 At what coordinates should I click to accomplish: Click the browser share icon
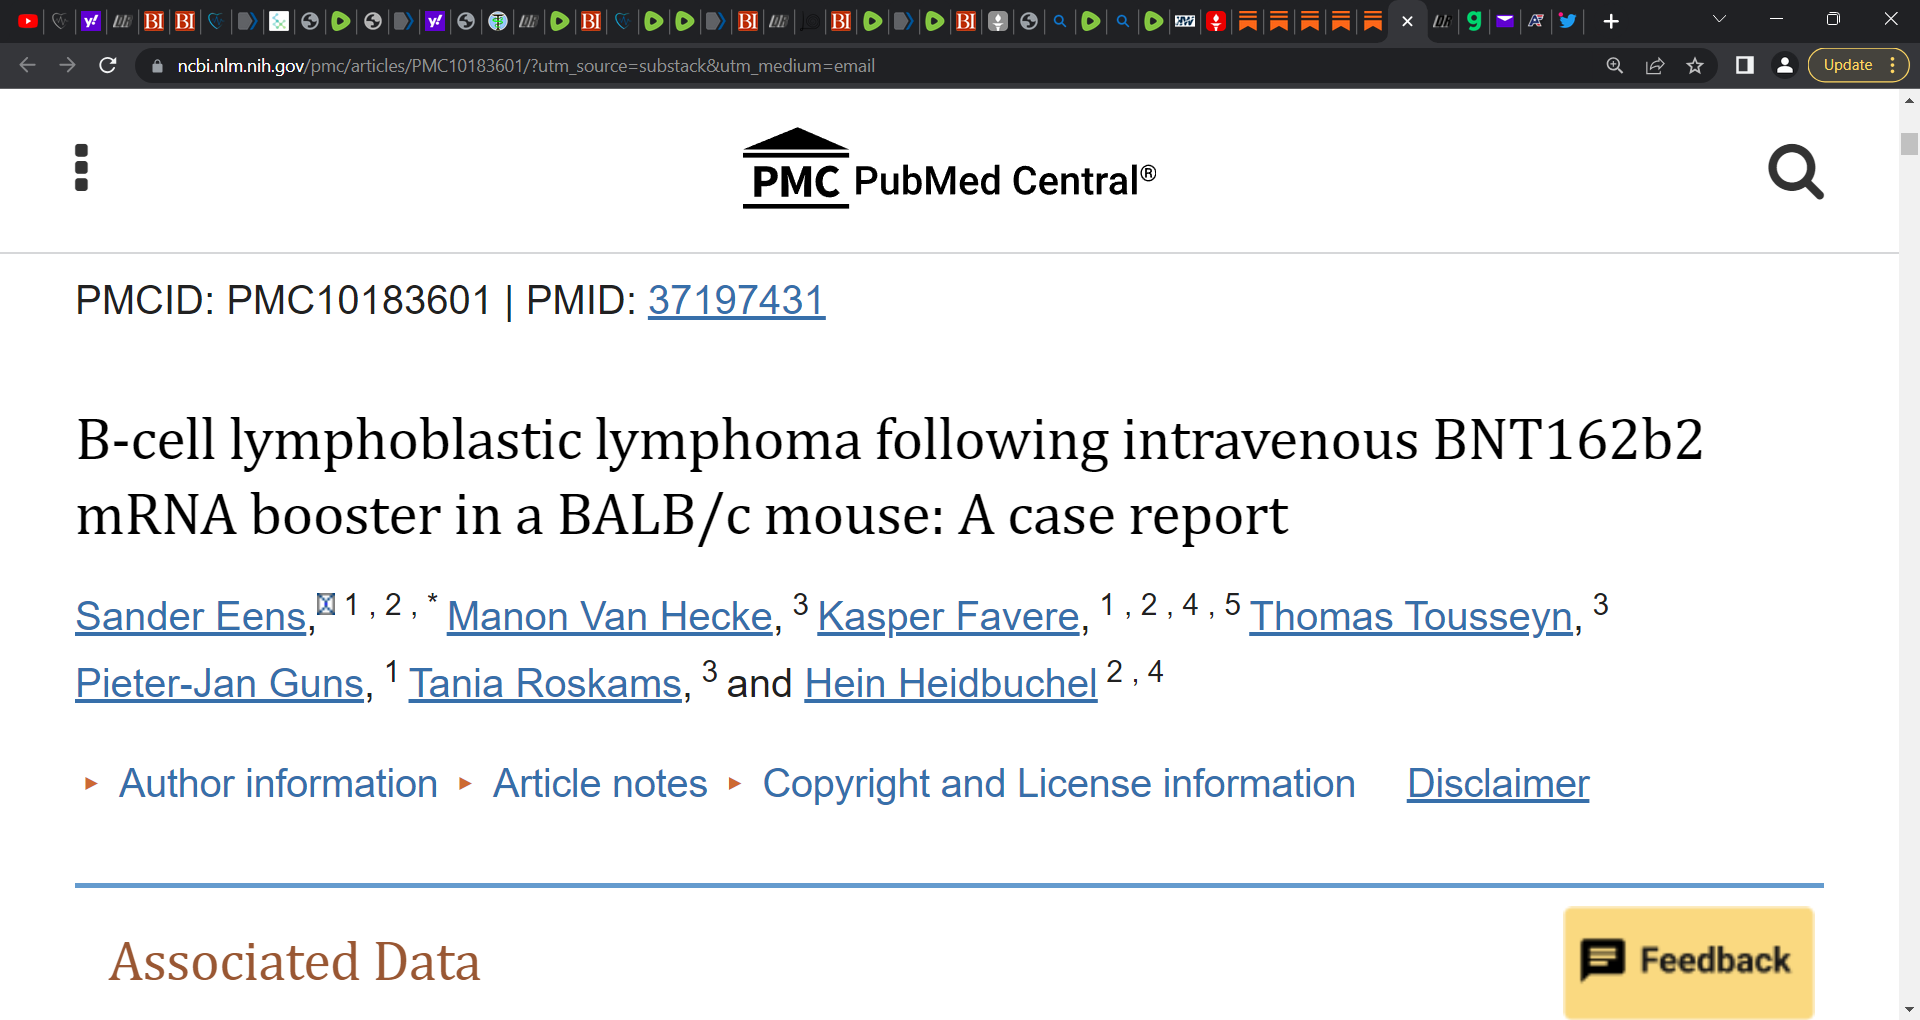pyautogui.click(x=1655, y=65)
